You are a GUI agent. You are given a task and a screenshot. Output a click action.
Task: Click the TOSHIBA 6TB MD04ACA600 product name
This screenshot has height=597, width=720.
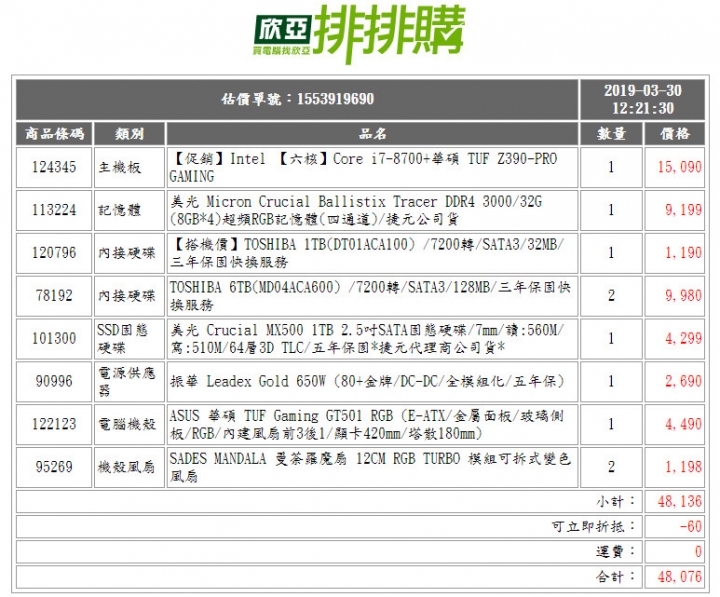click(370, 295)
